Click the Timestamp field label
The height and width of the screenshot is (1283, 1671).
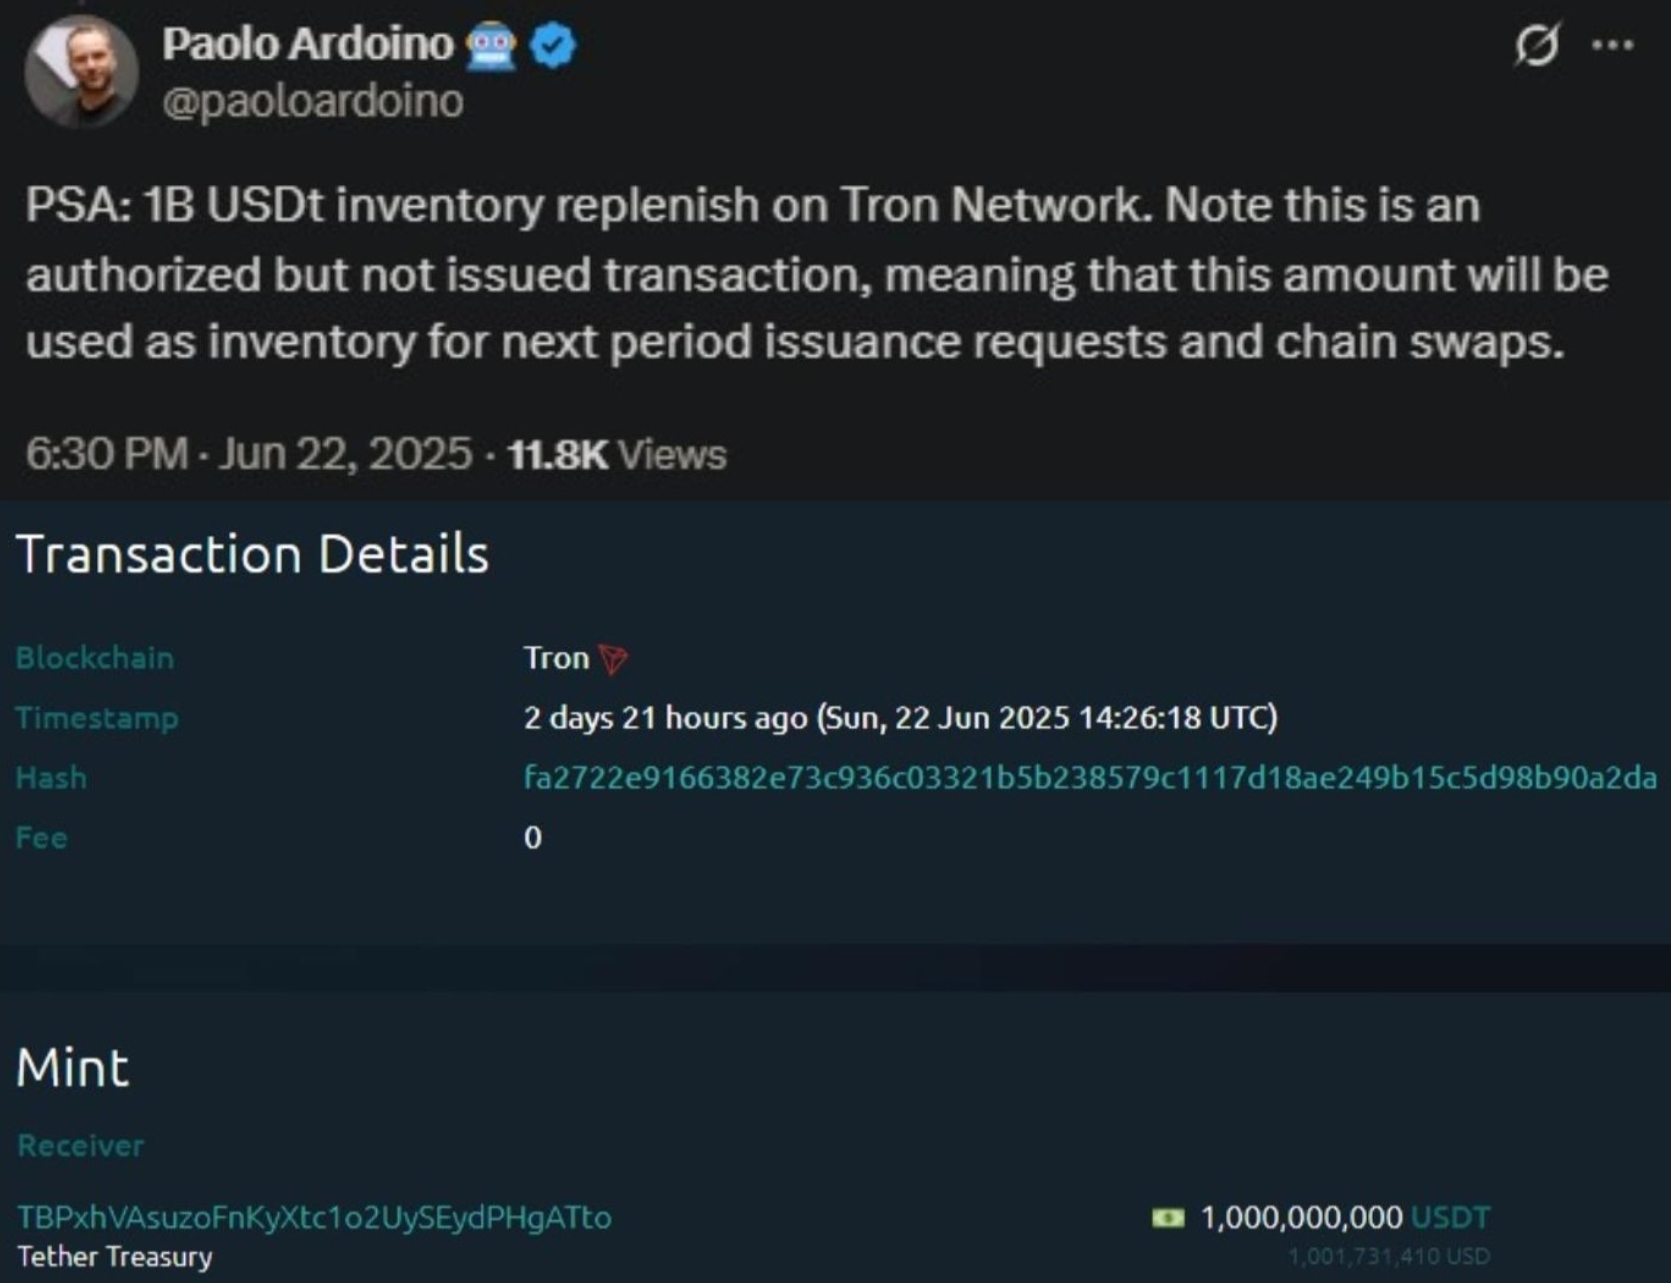click(x=97, y=718)
